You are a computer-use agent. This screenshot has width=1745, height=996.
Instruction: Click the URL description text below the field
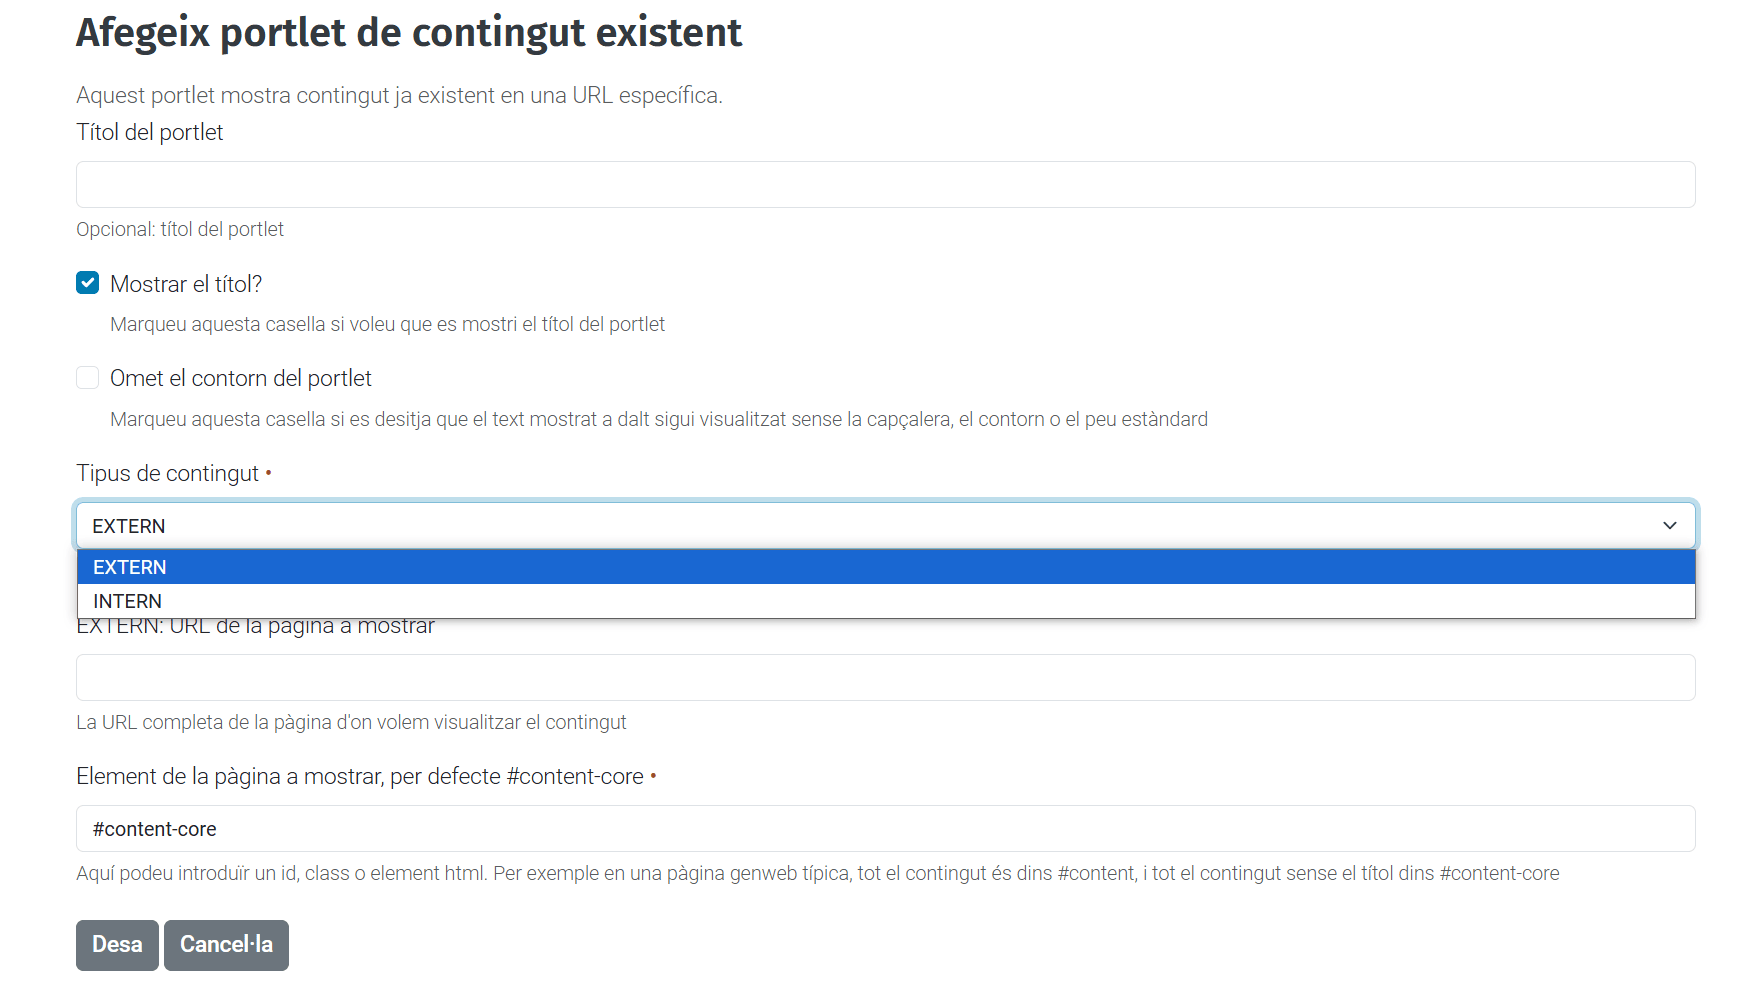point(351,721)
